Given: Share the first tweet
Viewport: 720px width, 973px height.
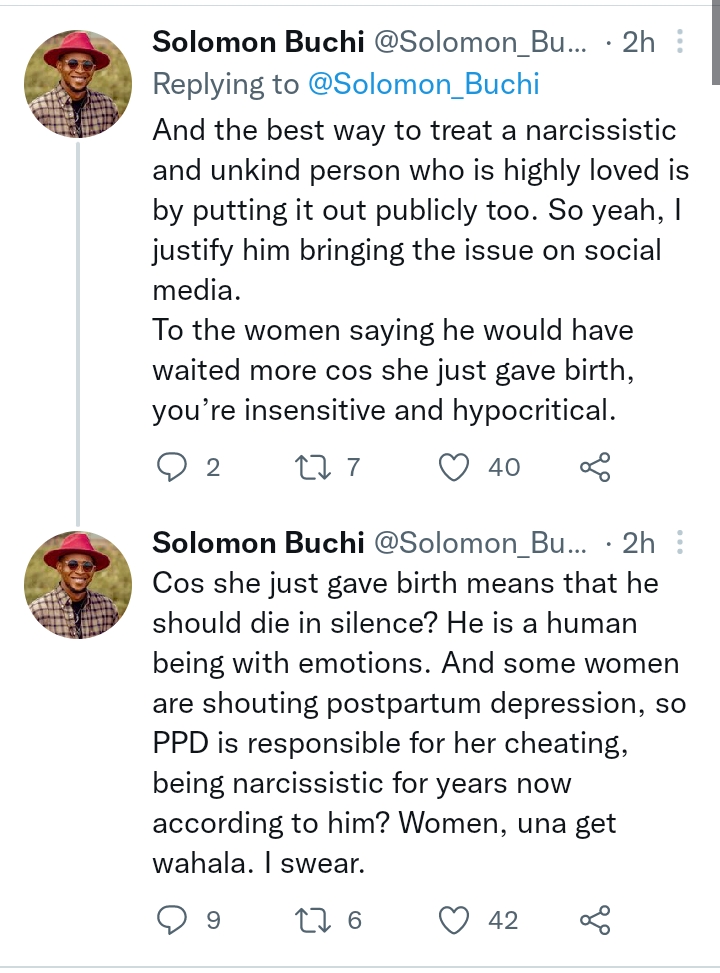Looking at the screenshot, I should [594, 466].
